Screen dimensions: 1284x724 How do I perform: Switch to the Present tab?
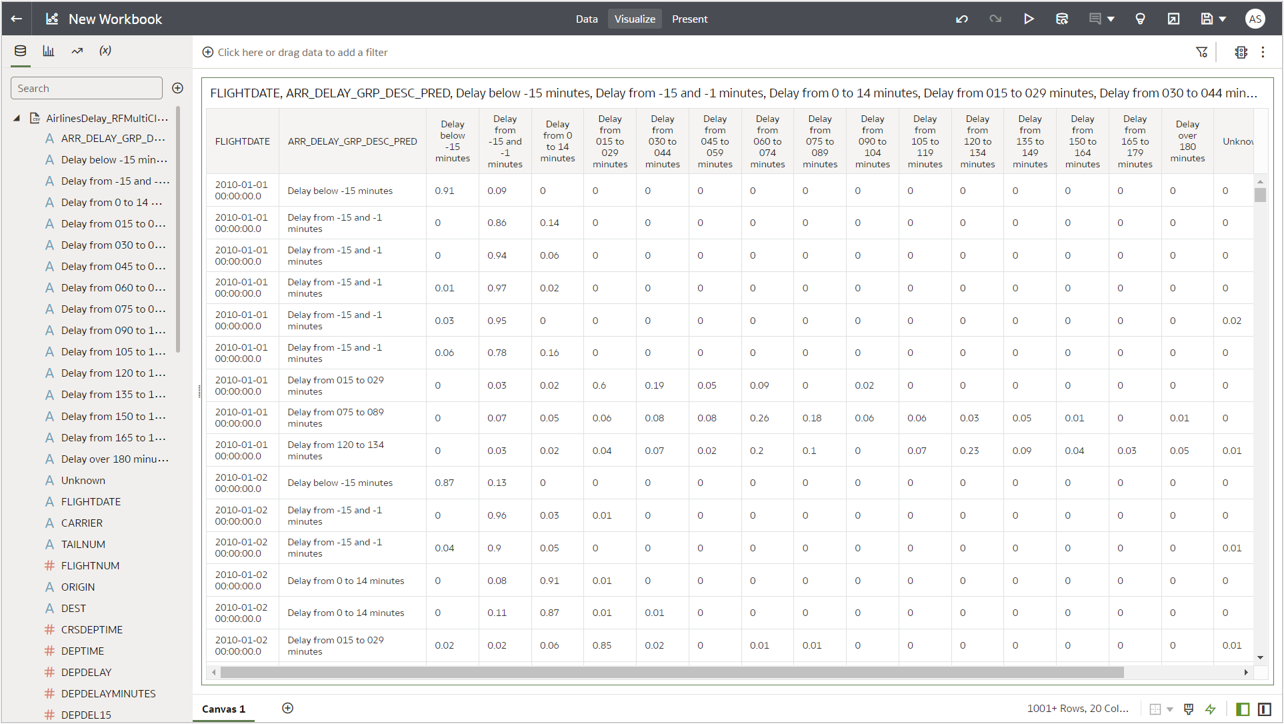[x=689, y=19]
